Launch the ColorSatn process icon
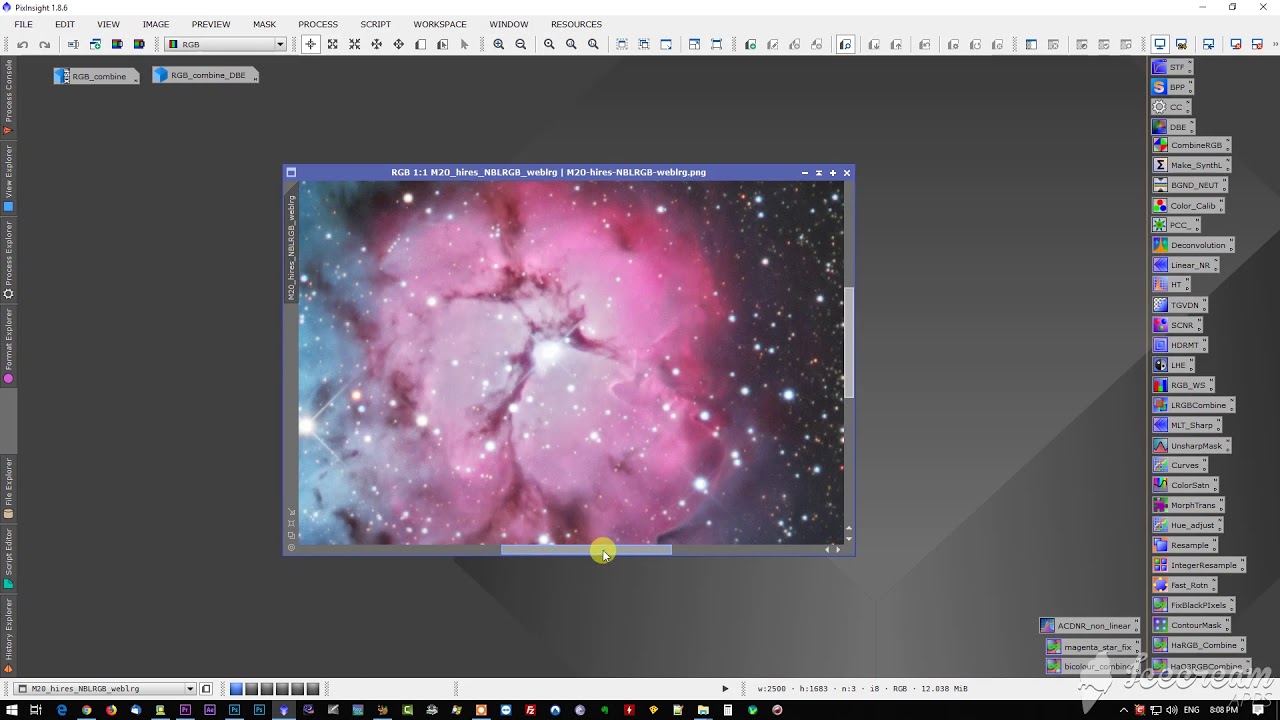 point(1184,485)
